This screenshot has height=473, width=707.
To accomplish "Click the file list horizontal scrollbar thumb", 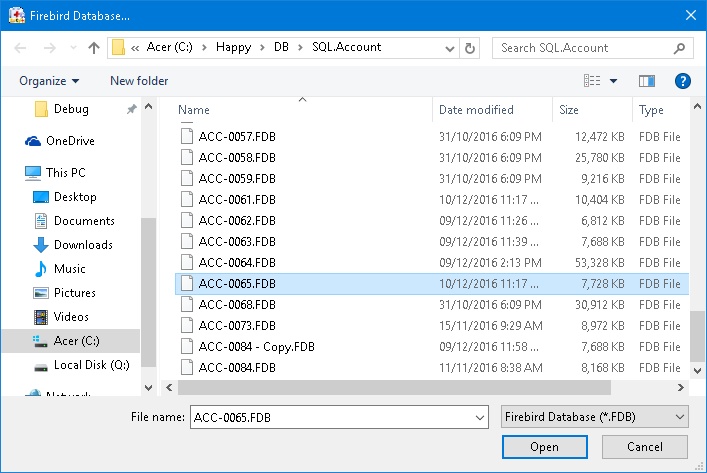I will pos(395,388).
